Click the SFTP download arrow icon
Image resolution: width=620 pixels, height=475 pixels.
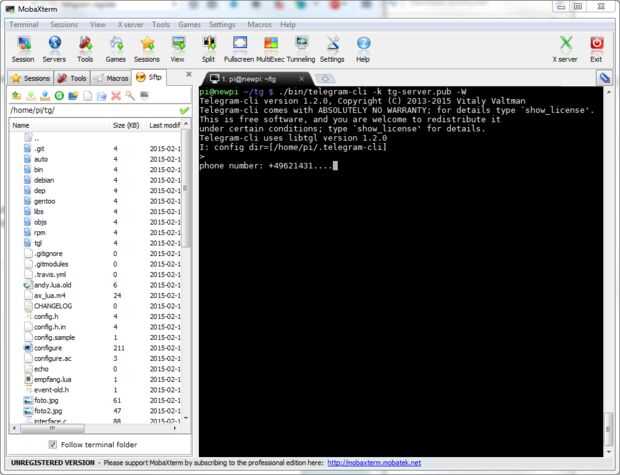point(31,95)
